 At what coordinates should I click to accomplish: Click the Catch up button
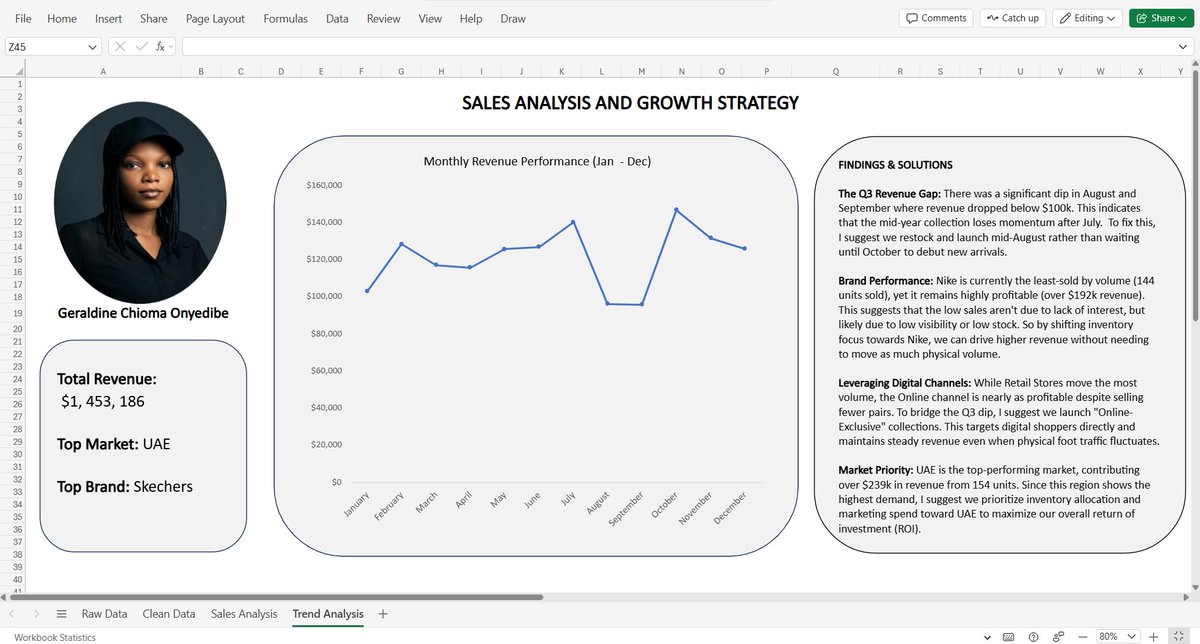pos(1012,18)
